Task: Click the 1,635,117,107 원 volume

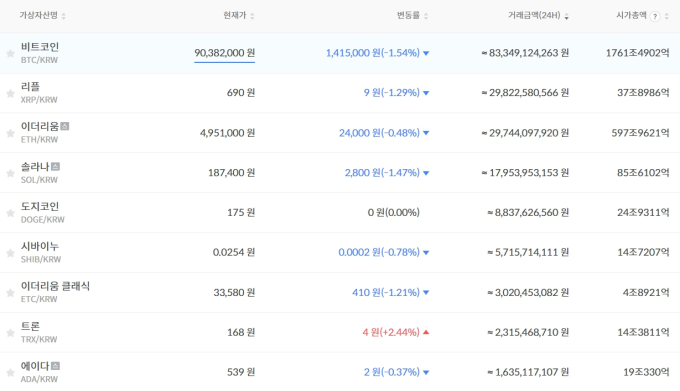Action: [528, 372]
